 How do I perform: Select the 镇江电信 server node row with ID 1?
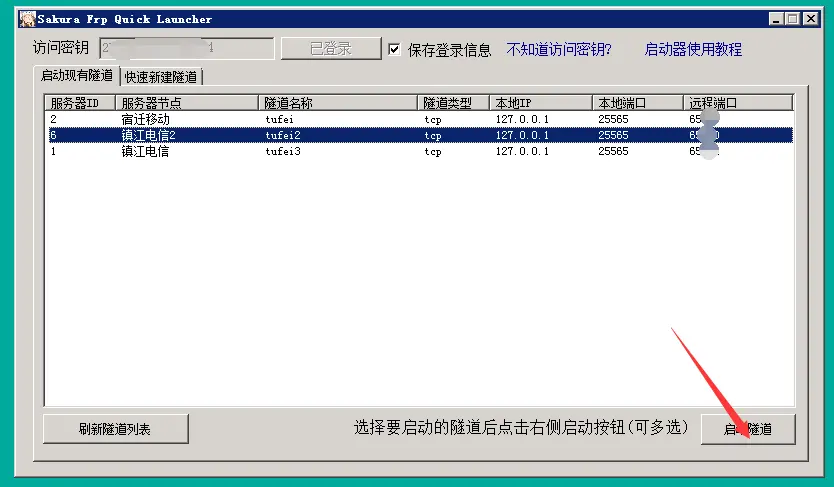[x=420, y=151]
